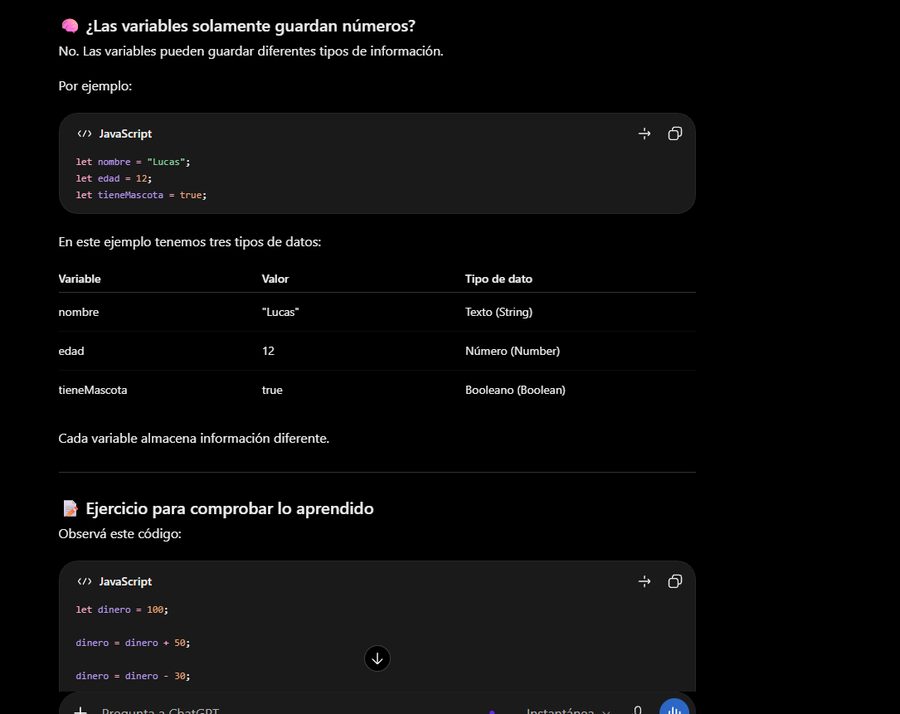This screenshot has width=900, height=714.
Task: Click the memo emoji next to Ejercicio heading
Action: [70, 508]
